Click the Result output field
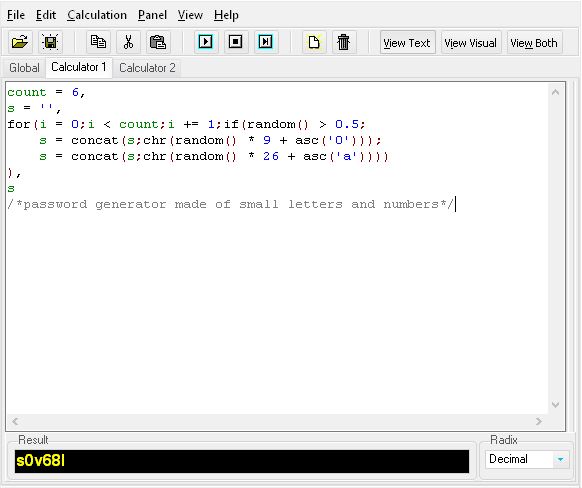The width and height of the screenshot is (582, 488). (x=242, y=461)
